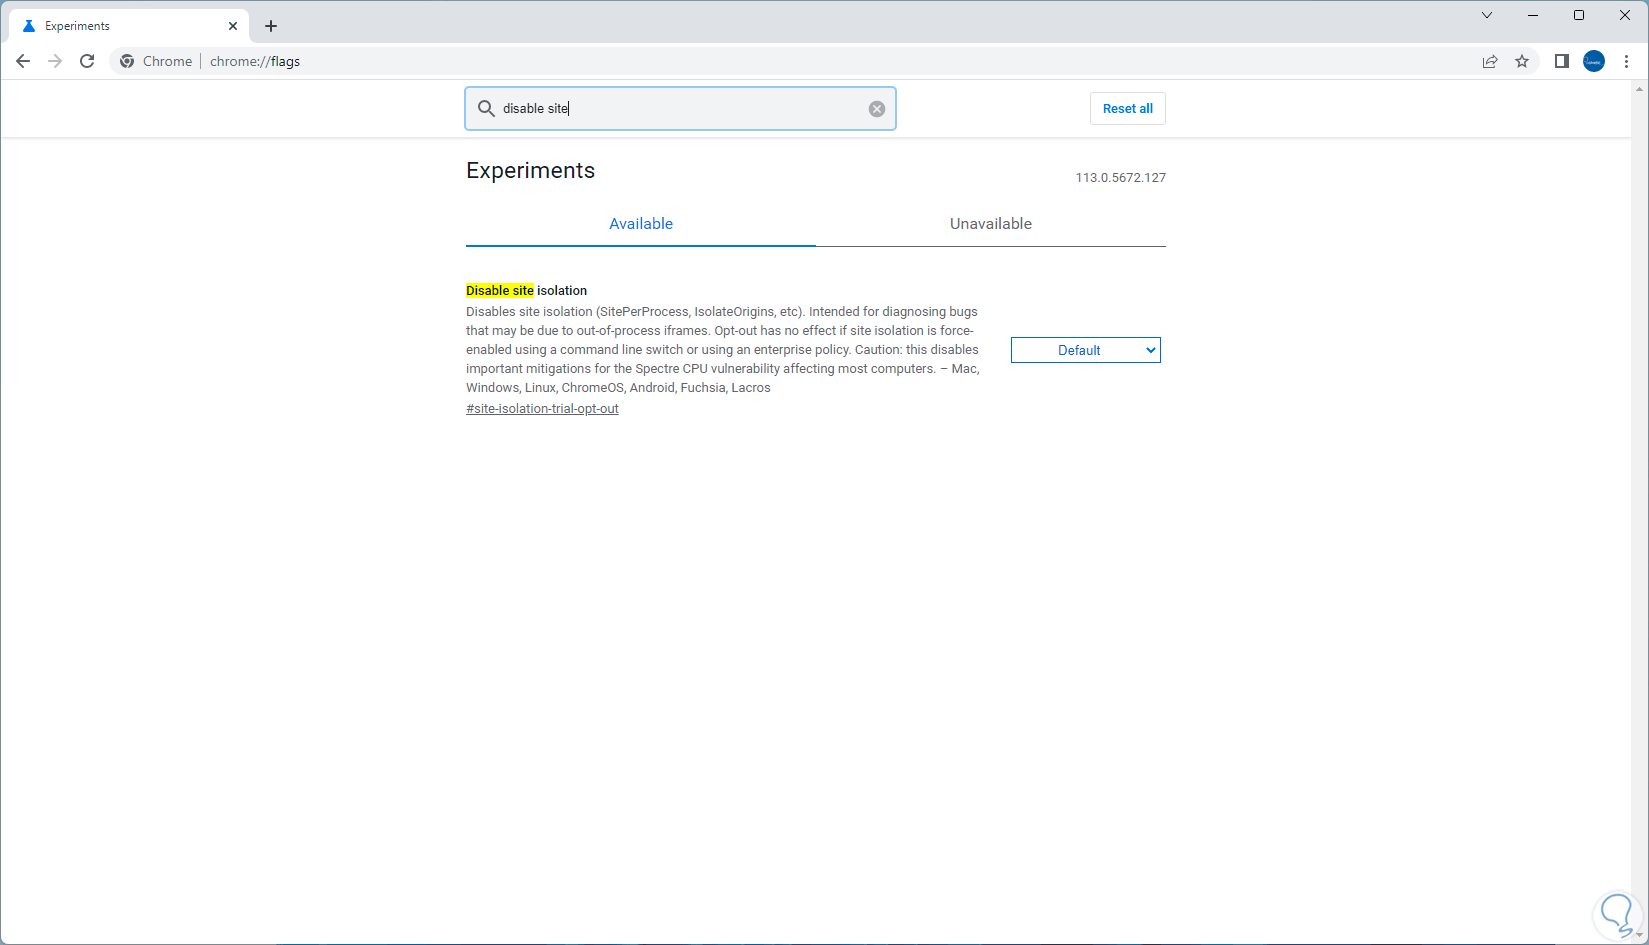1649x945 pixels.
Task: Share this page using the share icon
Action: [1490, 61]
